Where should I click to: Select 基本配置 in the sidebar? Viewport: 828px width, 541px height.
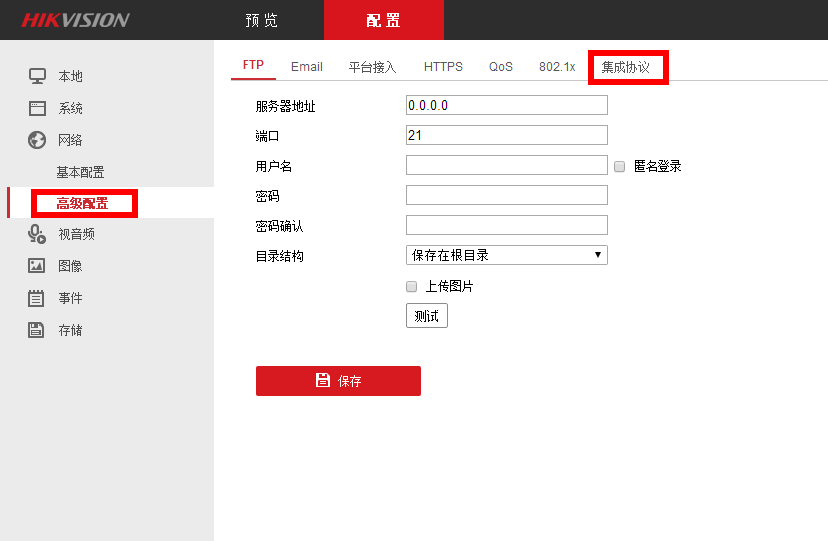(x=80, y=172)
